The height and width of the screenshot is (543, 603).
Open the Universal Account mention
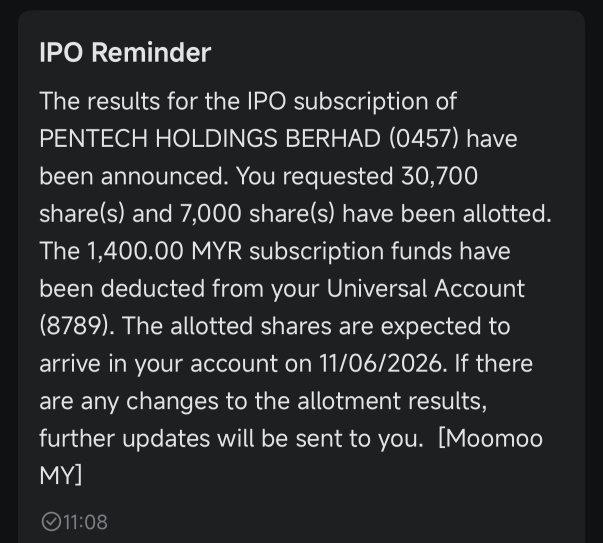(425, 288)
